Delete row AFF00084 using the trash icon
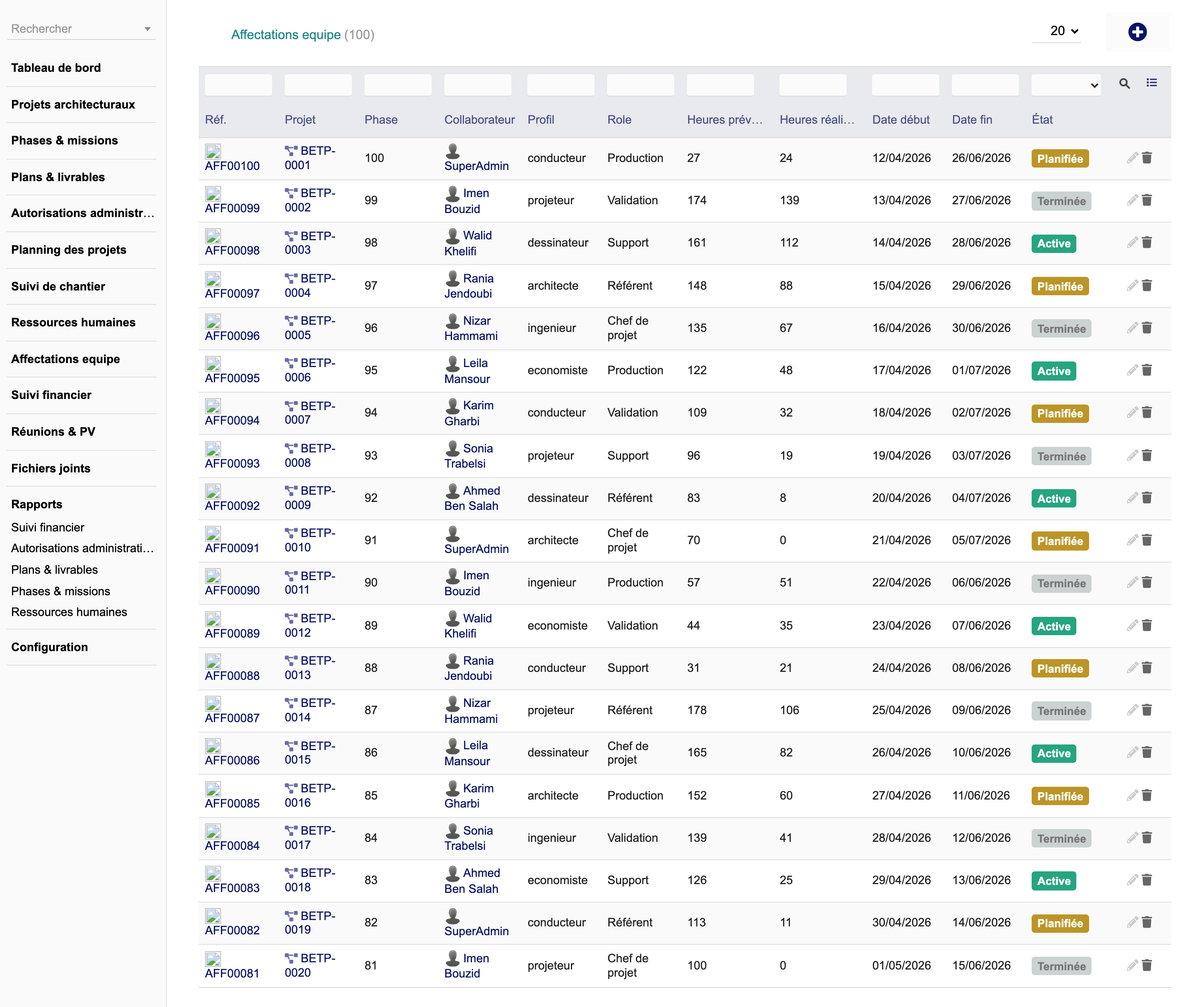 tap(1147, 838)
